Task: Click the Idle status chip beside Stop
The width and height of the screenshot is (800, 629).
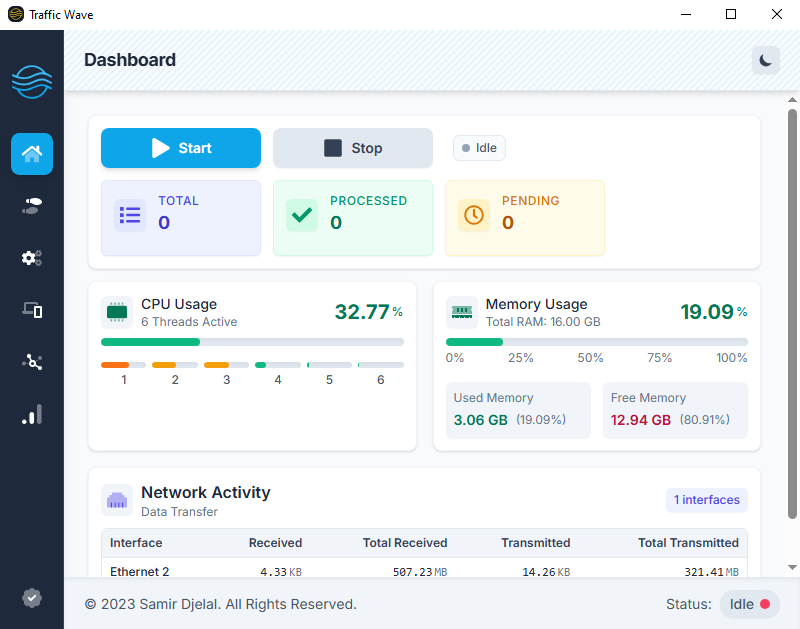Action: click(479, 148)
